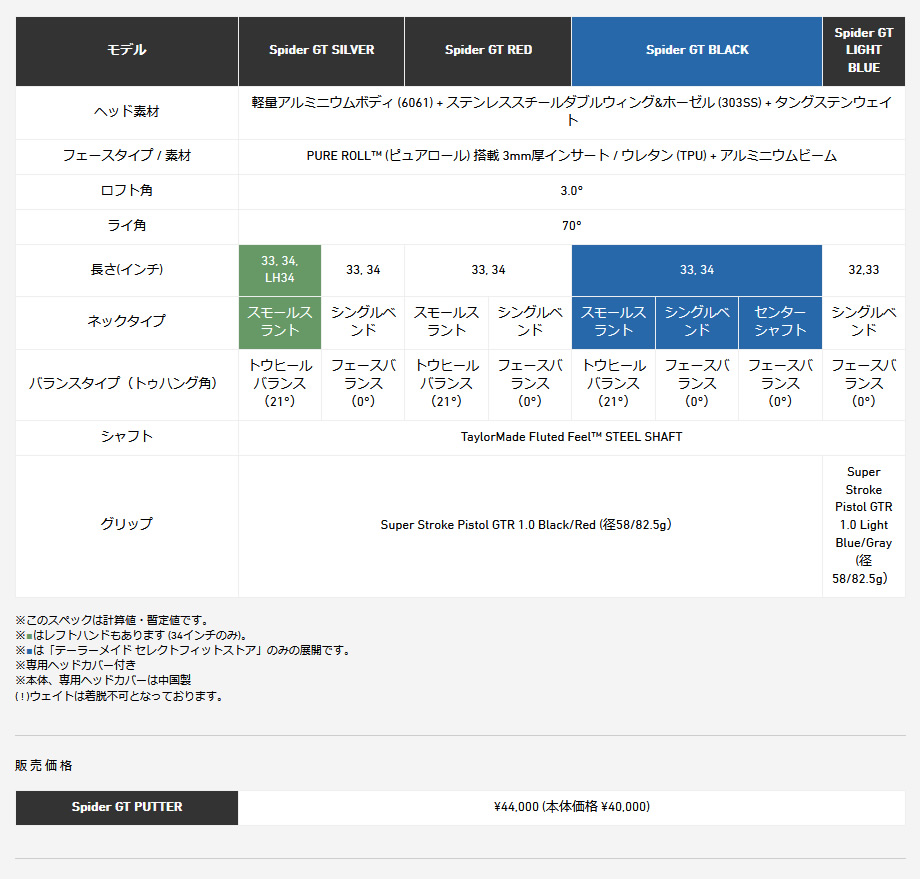Click フェースバランス (0°) under センターシャフト
This screenshot has width=920, height=879.
(780, 384)
